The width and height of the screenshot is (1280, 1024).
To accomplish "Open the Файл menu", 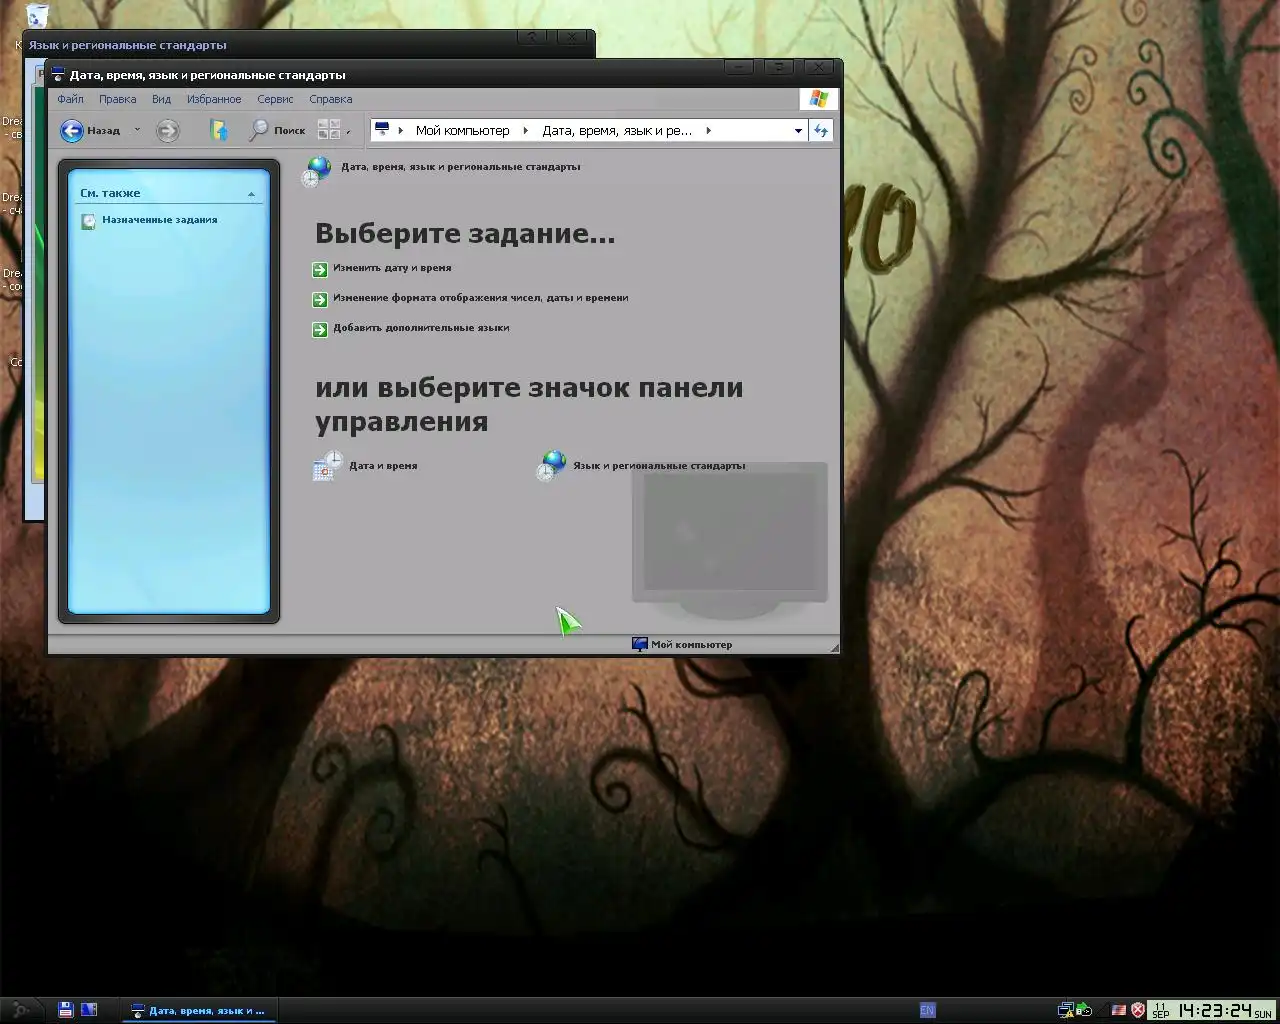I will tap(70, 99).
